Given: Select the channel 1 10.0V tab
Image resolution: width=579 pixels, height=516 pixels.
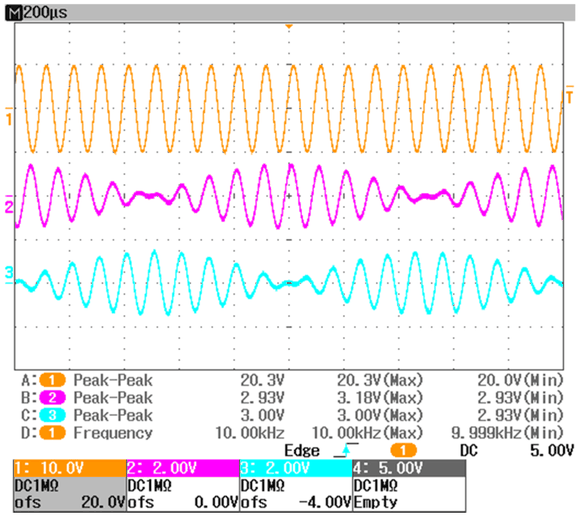Looking at the screenshot, I should pos(70,468).
